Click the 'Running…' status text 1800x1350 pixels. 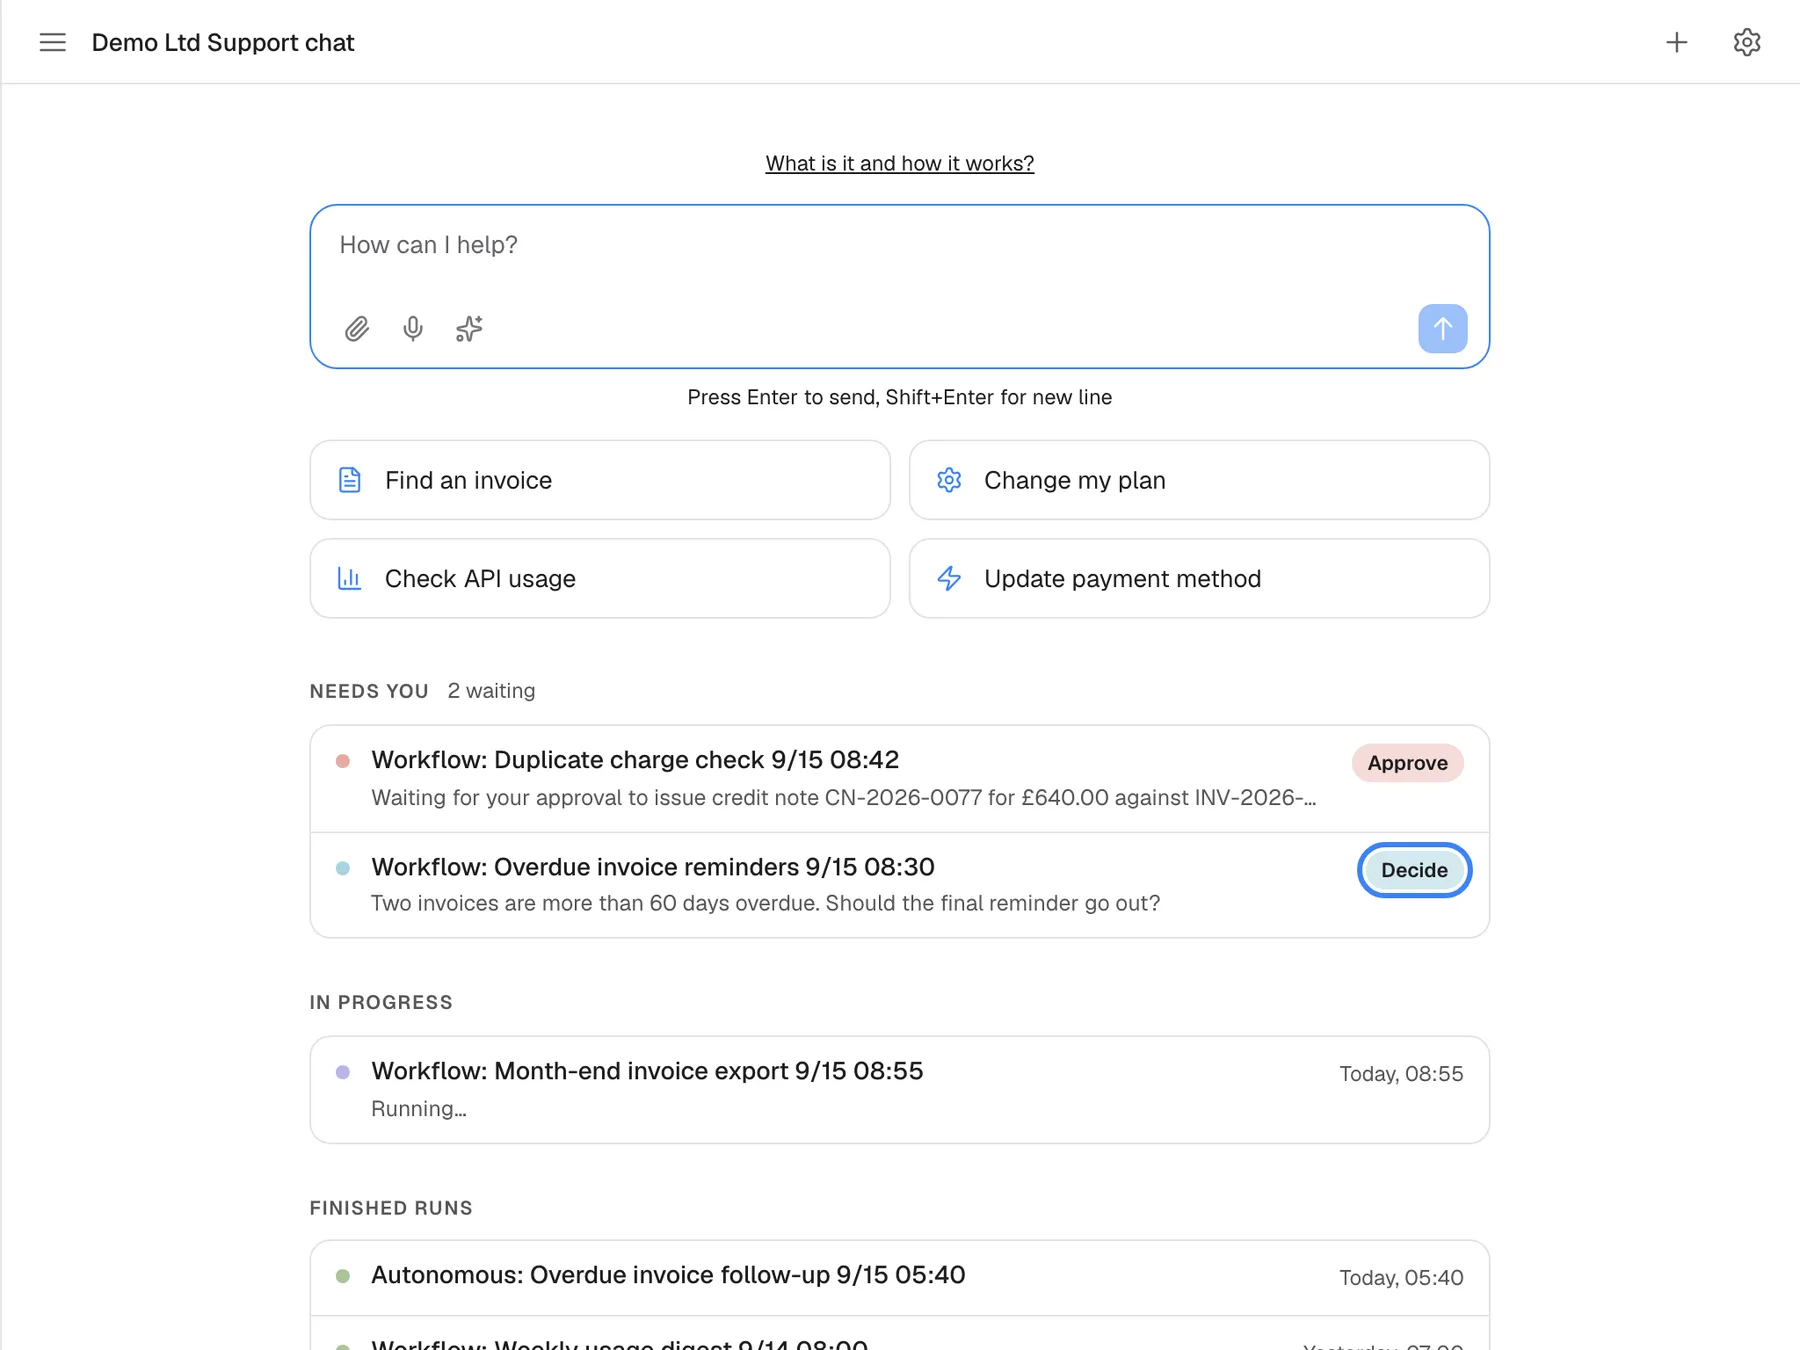click(x=418, y=1109)
